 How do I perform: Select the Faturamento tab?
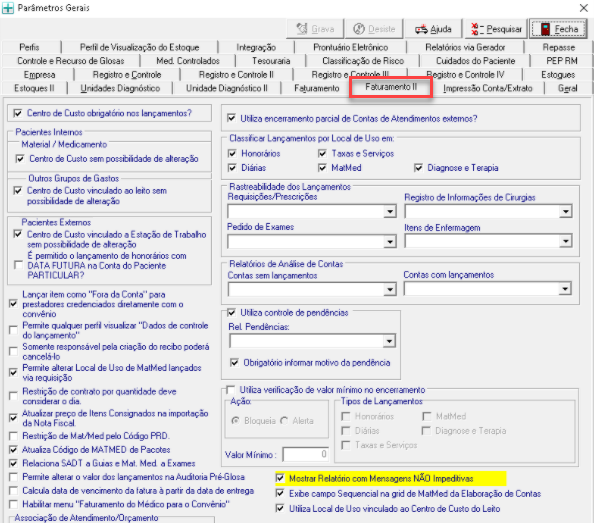[317, 88]
